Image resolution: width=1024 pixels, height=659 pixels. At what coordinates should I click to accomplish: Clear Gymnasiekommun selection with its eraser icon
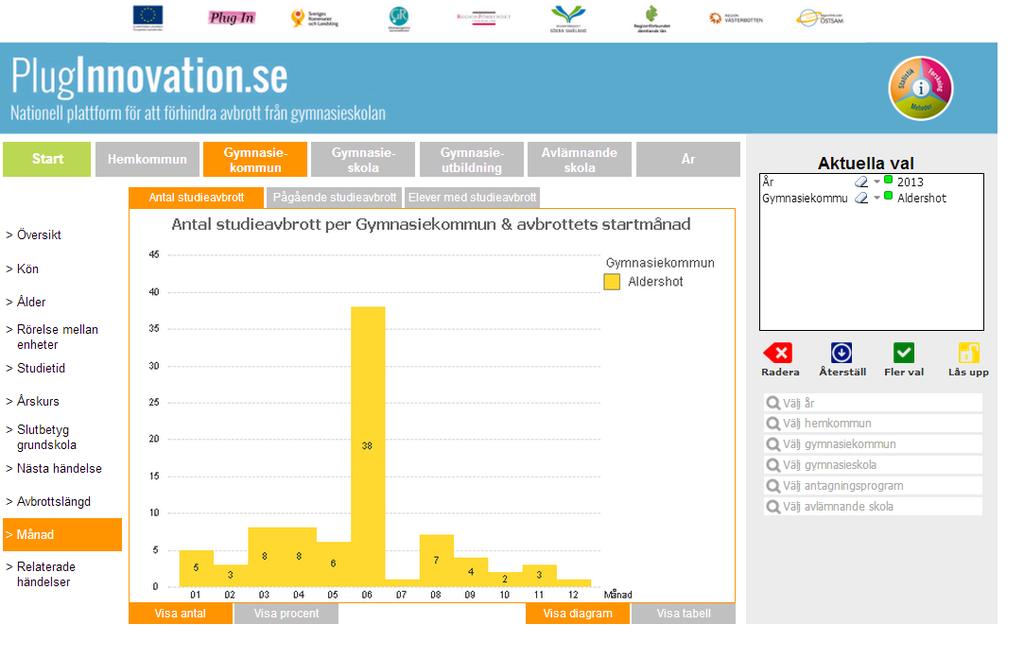(861, 198)
